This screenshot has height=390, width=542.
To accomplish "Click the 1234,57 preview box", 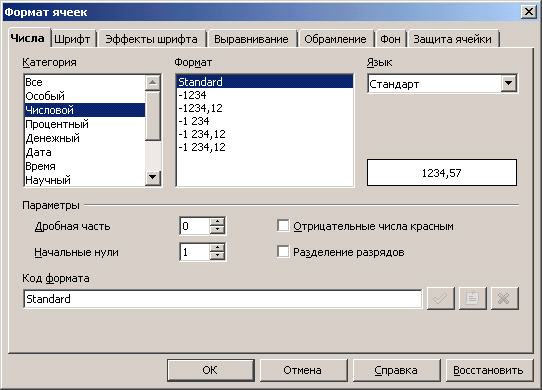I will coord(442,173).
